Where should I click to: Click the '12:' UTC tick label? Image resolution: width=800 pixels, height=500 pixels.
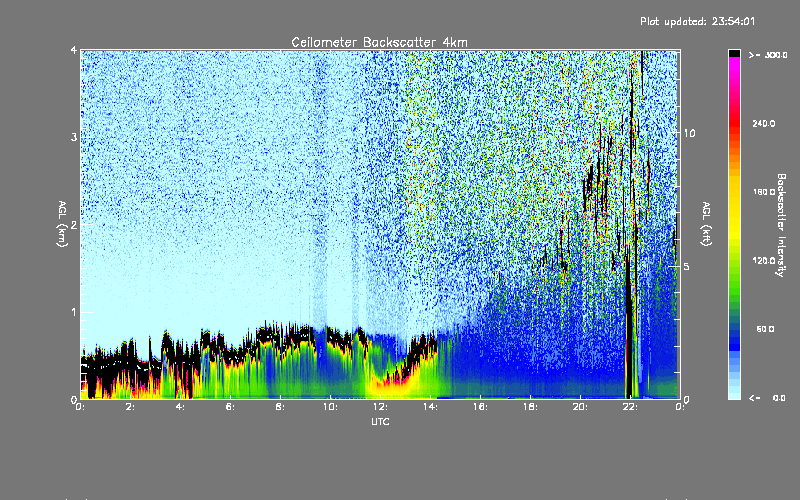click(x=380, y=407)
